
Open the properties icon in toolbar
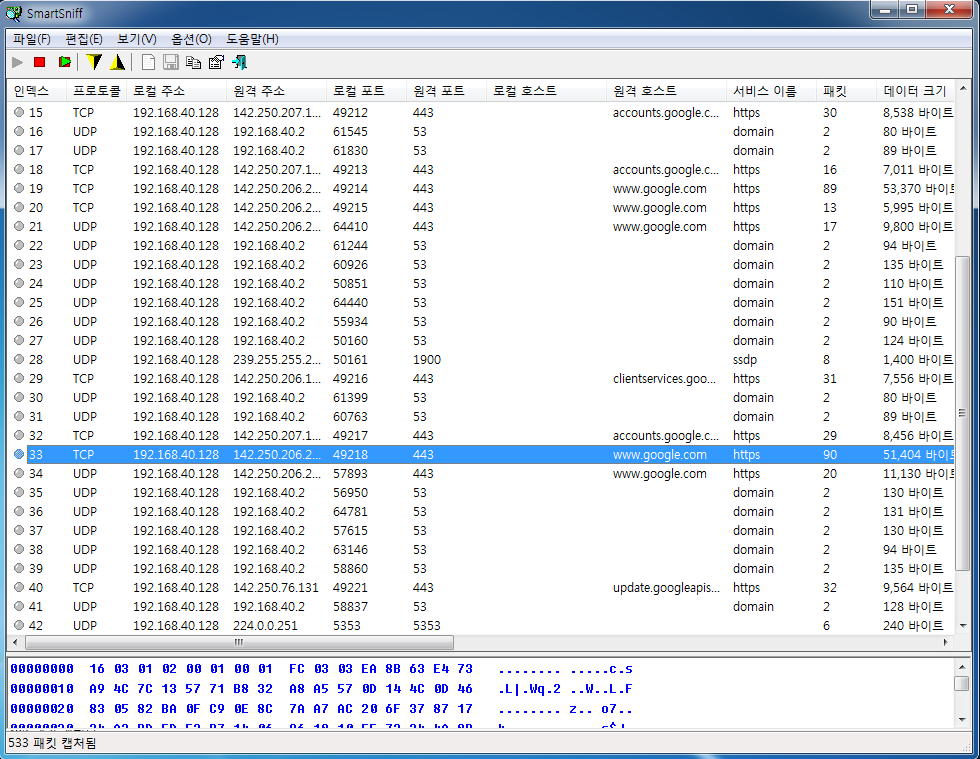(216, 63)
